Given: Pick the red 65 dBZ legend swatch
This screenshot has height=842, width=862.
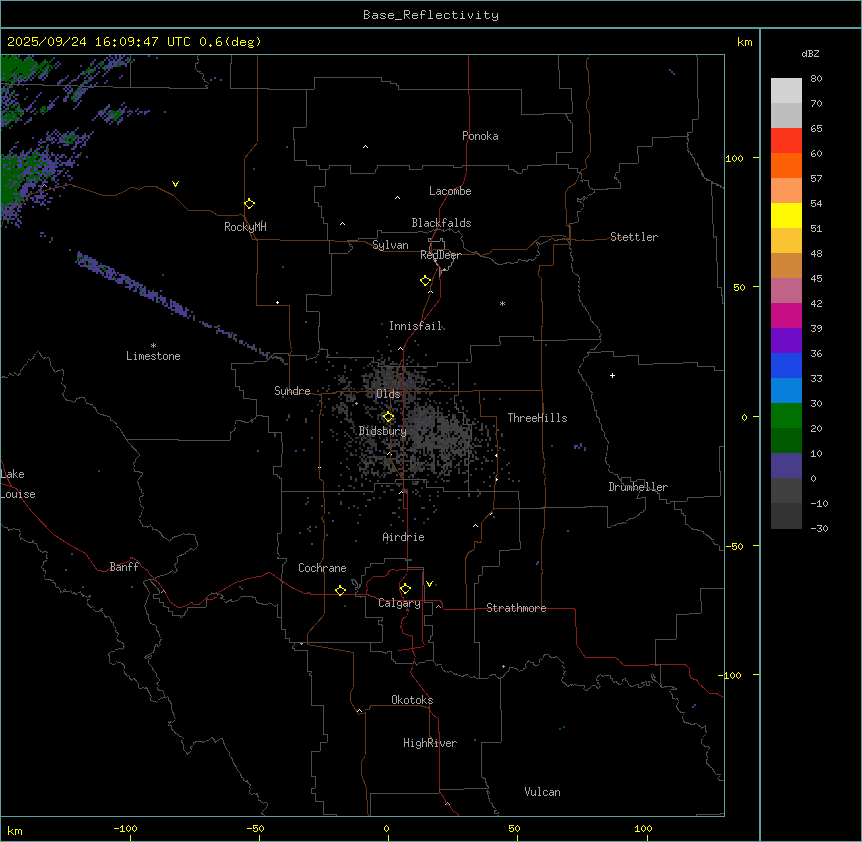Looking at the screenshot, I should [786, 141].
